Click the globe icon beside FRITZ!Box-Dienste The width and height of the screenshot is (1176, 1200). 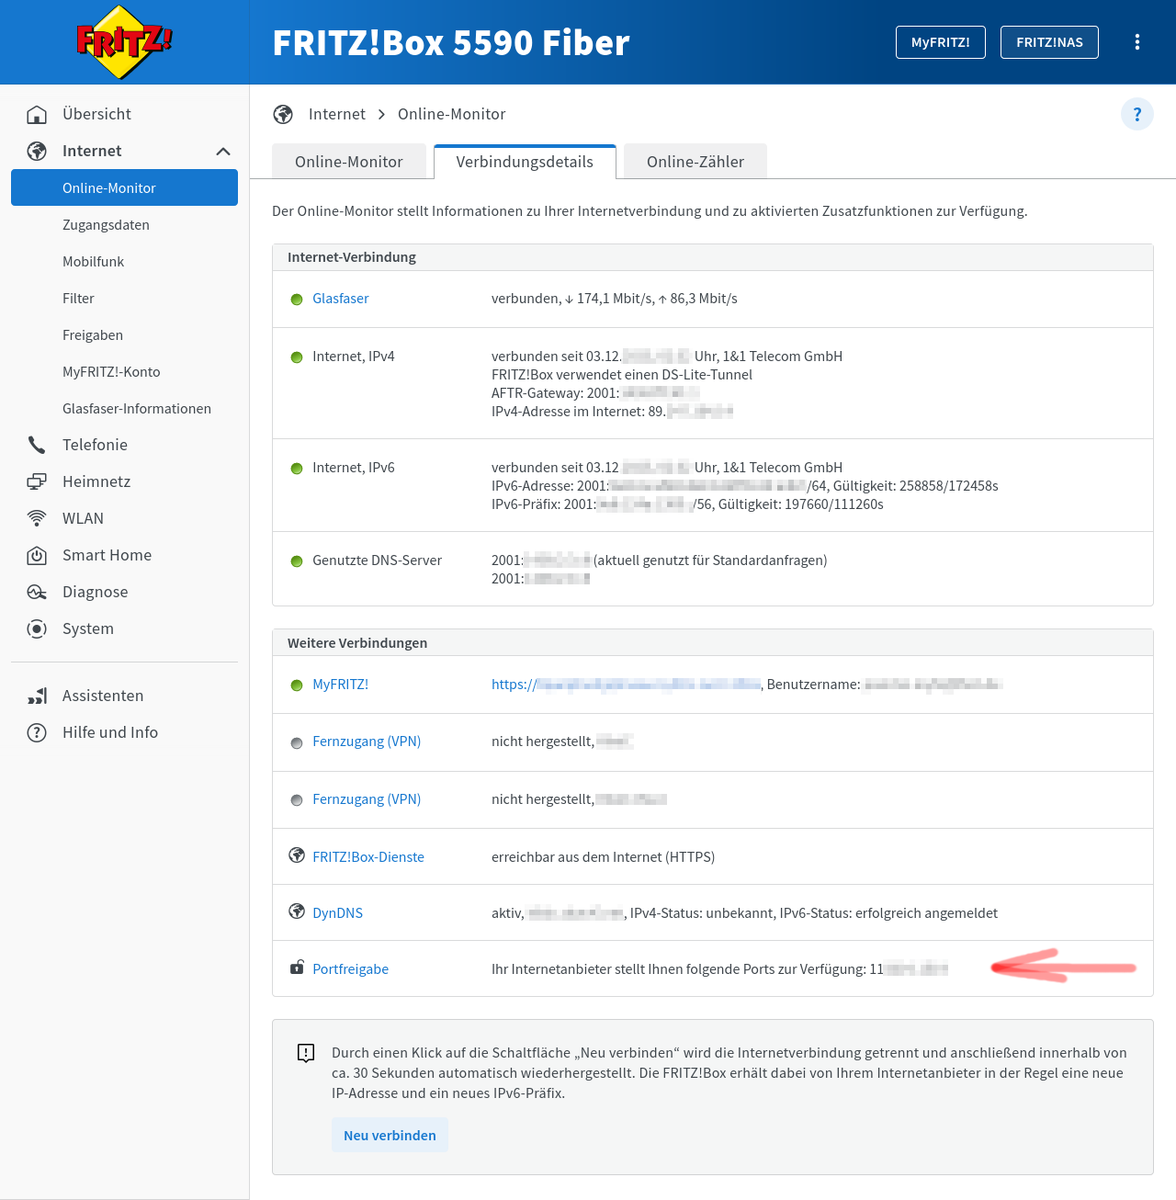pyautogui.click(x=297, y=856)
